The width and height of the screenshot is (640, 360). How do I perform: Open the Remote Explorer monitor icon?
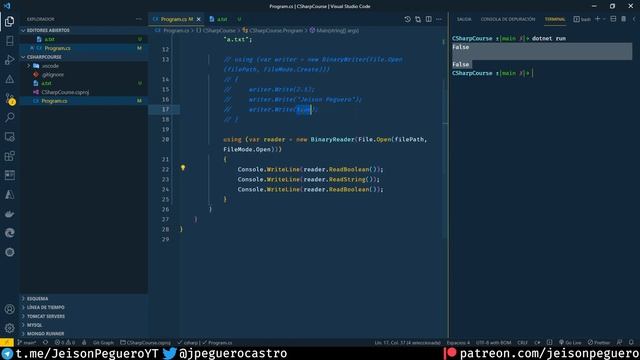[9, 137]
